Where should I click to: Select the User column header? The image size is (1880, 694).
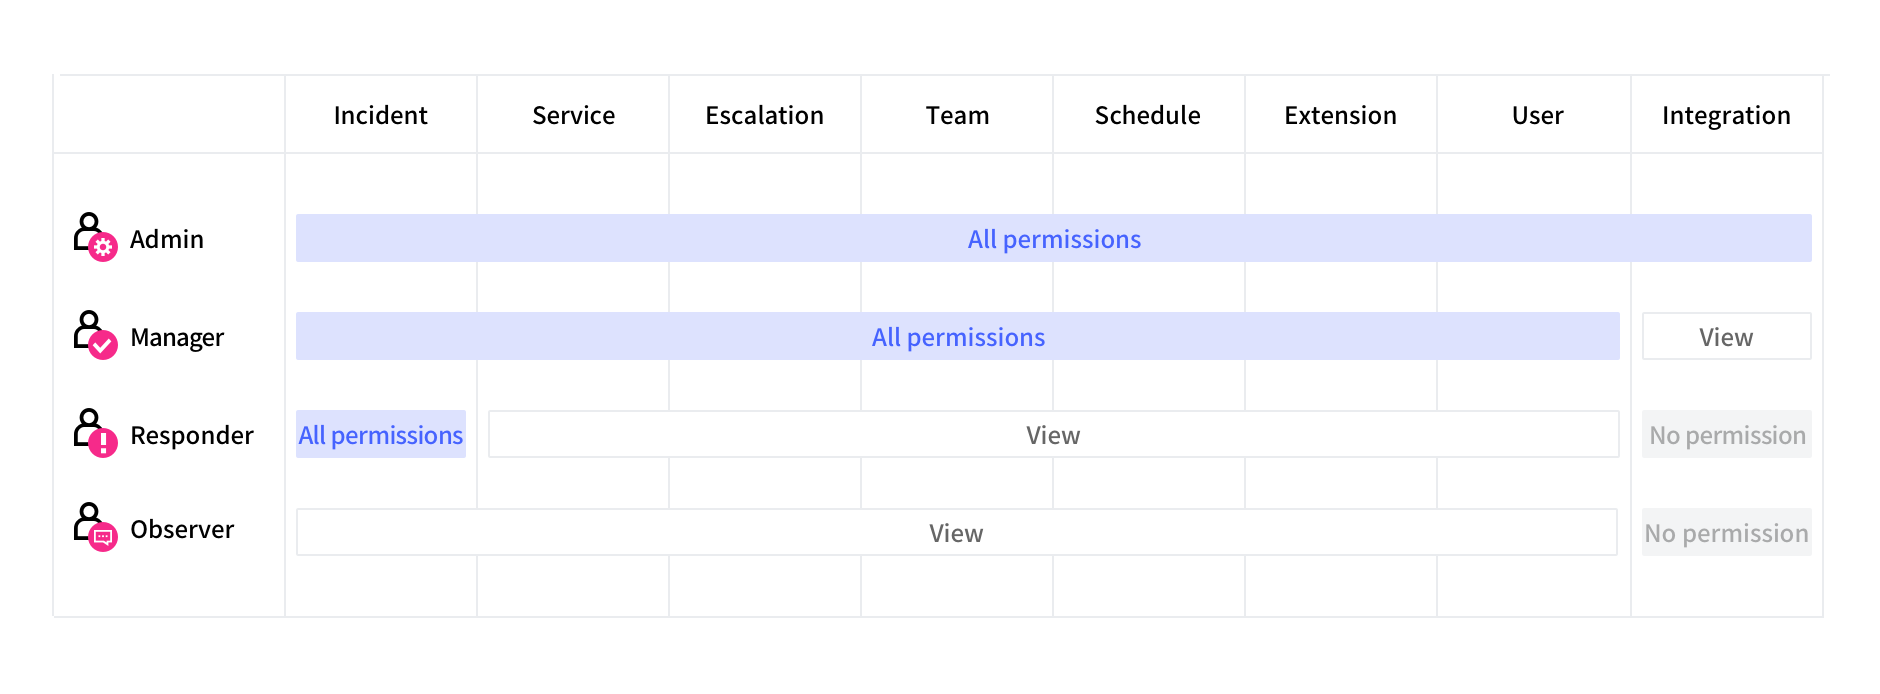tap(1537, 116)
